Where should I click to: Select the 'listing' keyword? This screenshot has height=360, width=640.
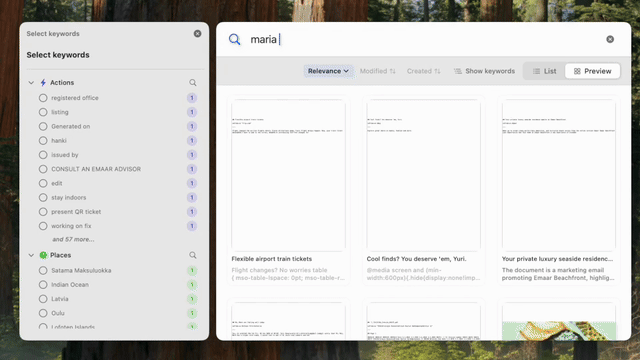43,112
